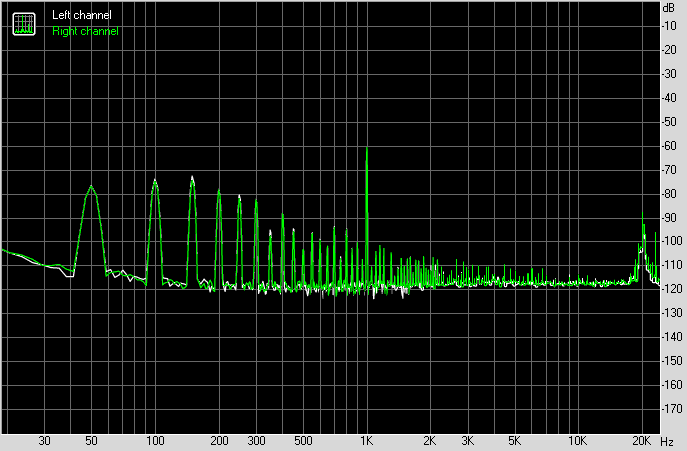Select the 'Left channel' legend label
This screenshot has height=451, width=687.
click(82, 15)
